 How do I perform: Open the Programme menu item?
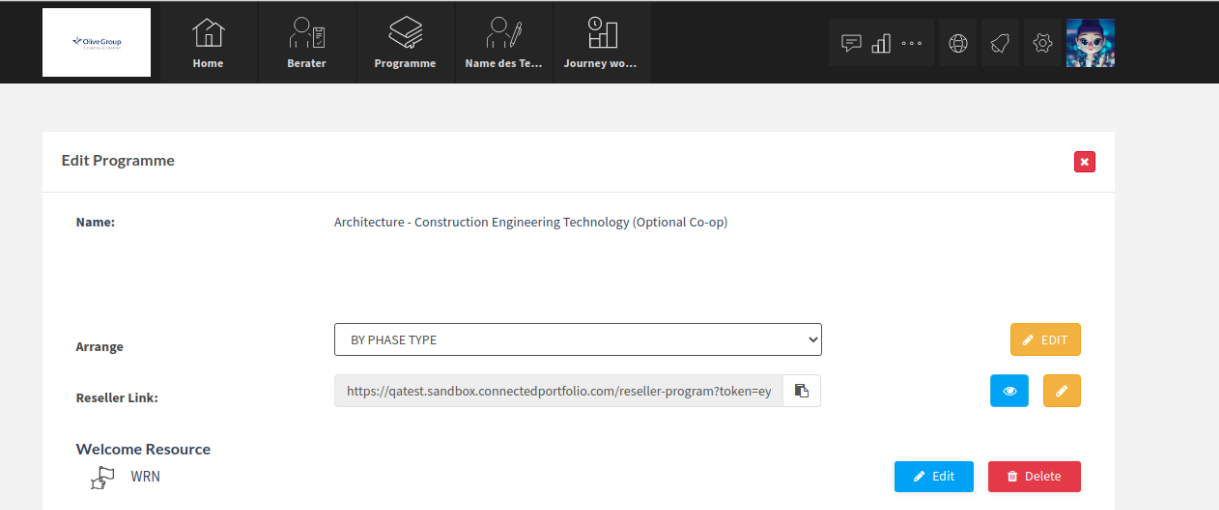(405, 43)
